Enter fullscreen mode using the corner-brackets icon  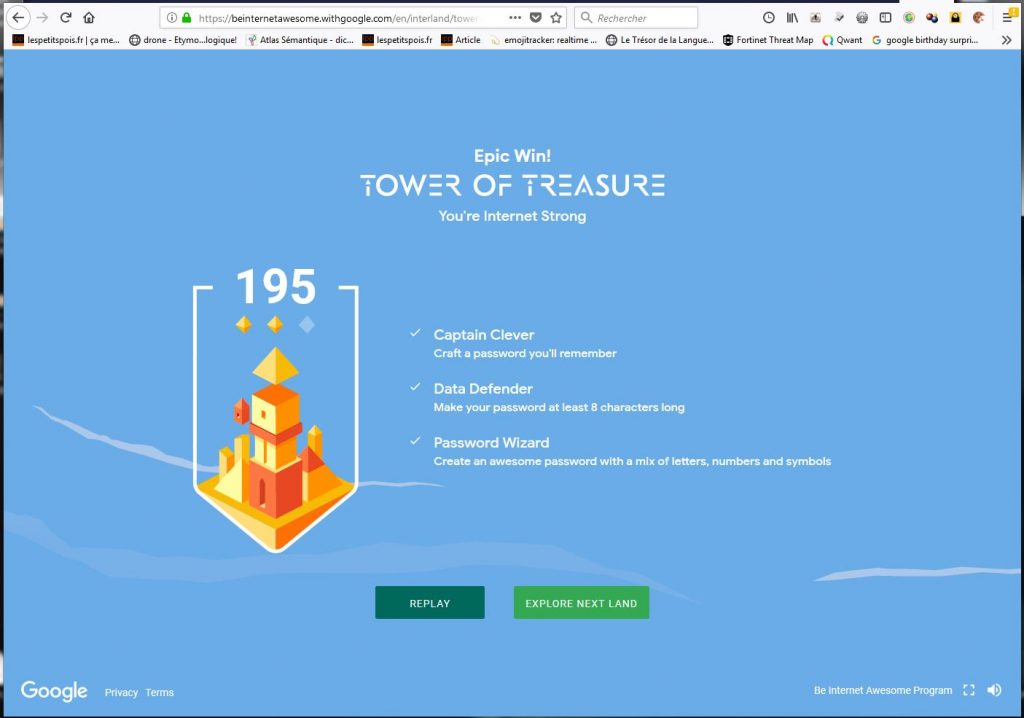click(968, 690)
